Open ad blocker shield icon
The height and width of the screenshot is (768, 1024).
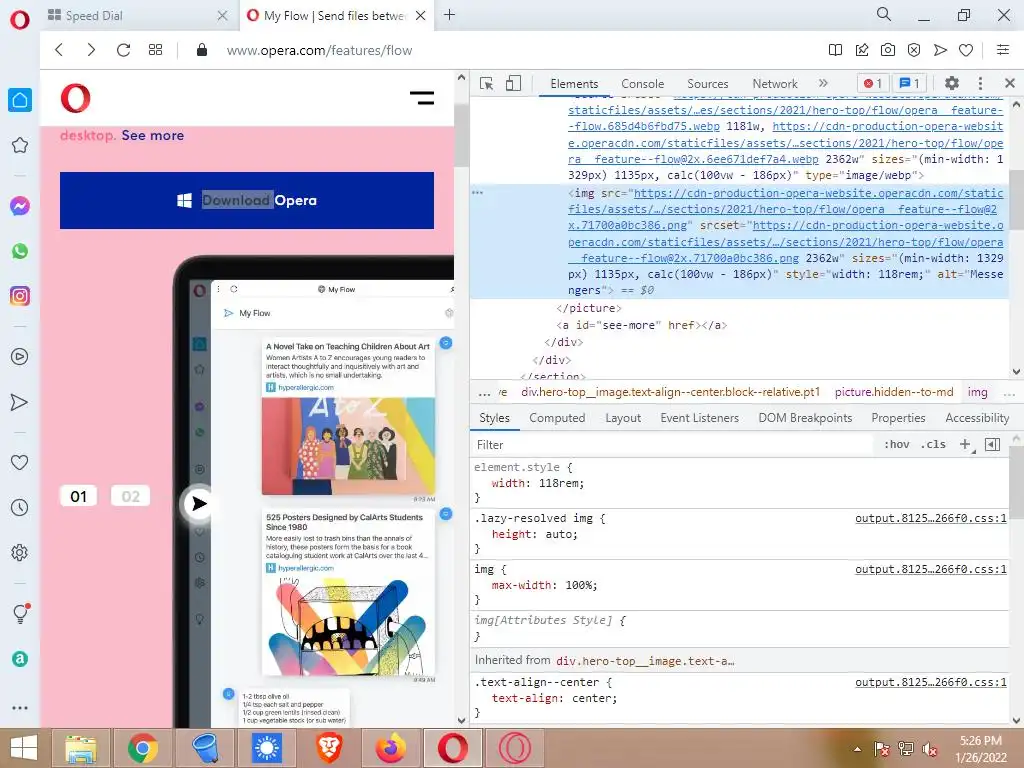point(914,50)
